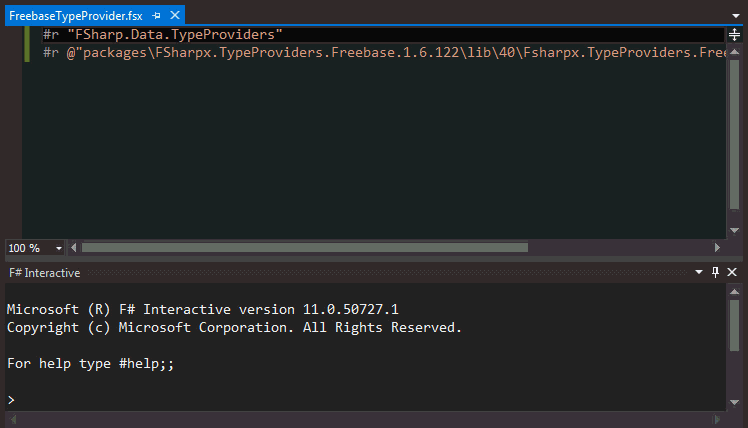Click the F# Interactive '>' prompt
The height and width of the screenshot is (428, 748).
click(11, 400)
